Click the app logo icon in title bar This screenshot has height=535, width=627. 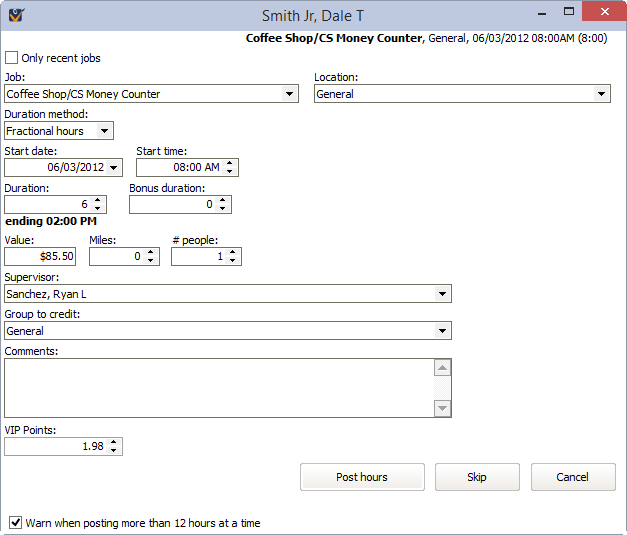coord(16,15)
